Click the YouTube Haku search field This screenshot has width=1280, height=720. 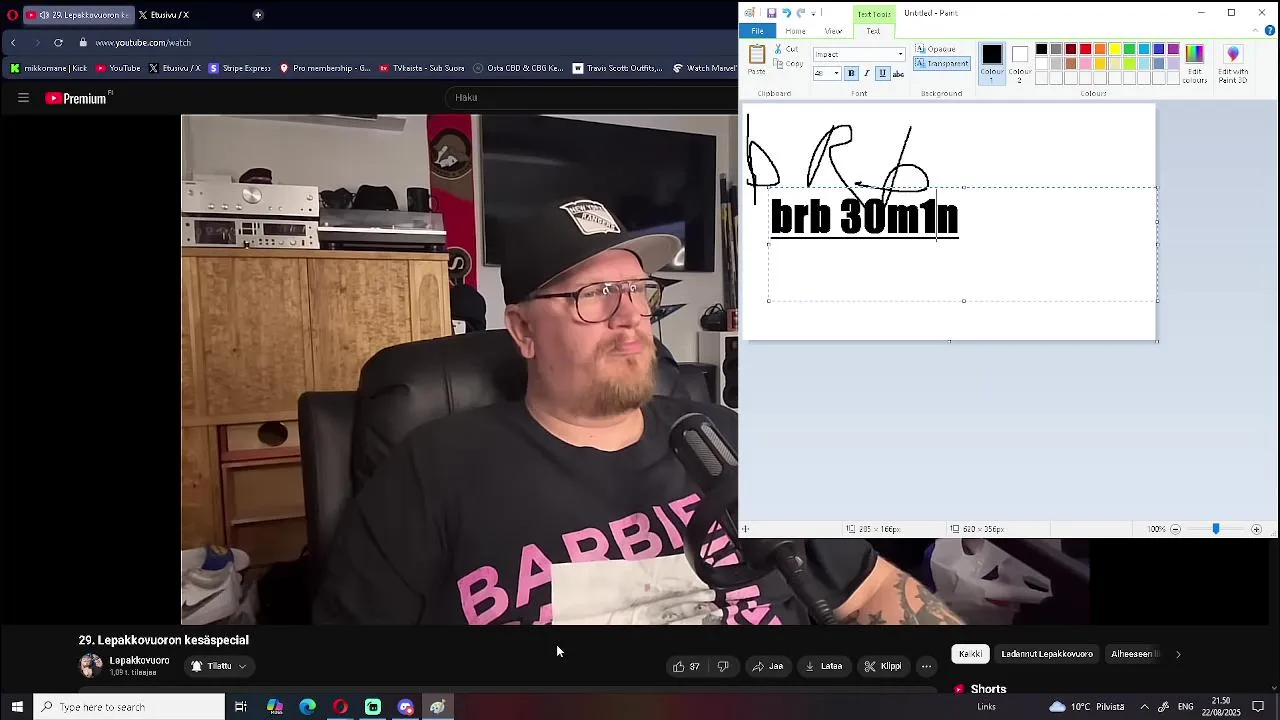pyautogui.click(x=590, y=98)
